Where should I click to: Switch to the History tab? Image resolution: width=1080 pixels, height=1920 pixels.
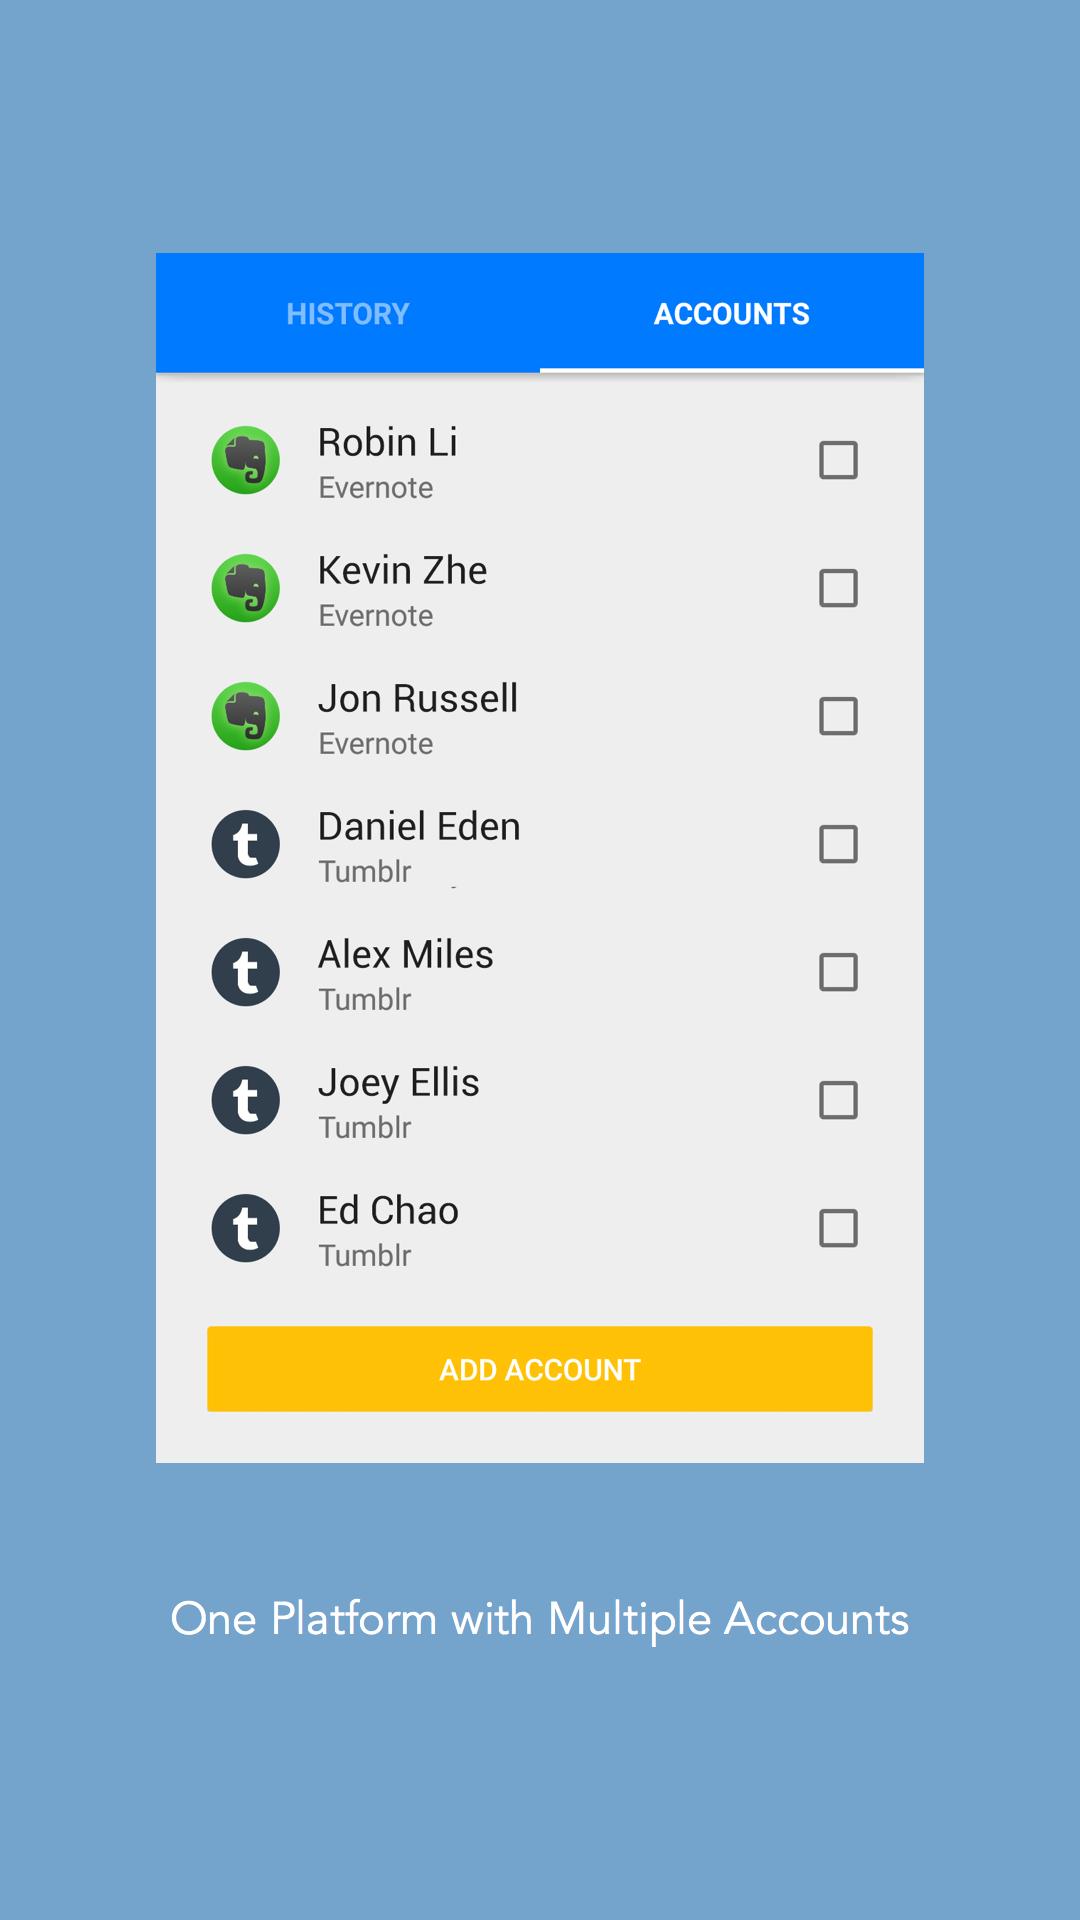point(348,314)
